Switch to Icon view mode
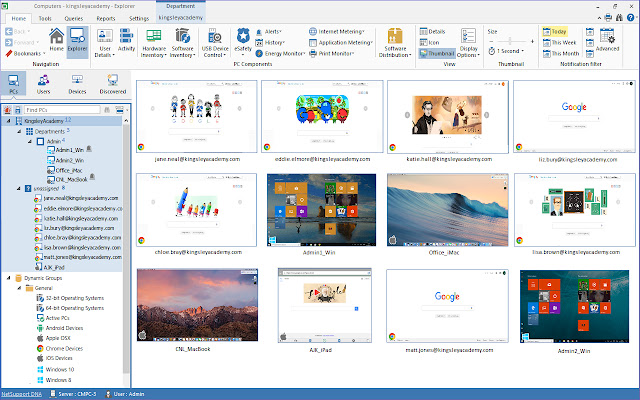Viewport: 640px width, 400px height. [x=429, y=42]
